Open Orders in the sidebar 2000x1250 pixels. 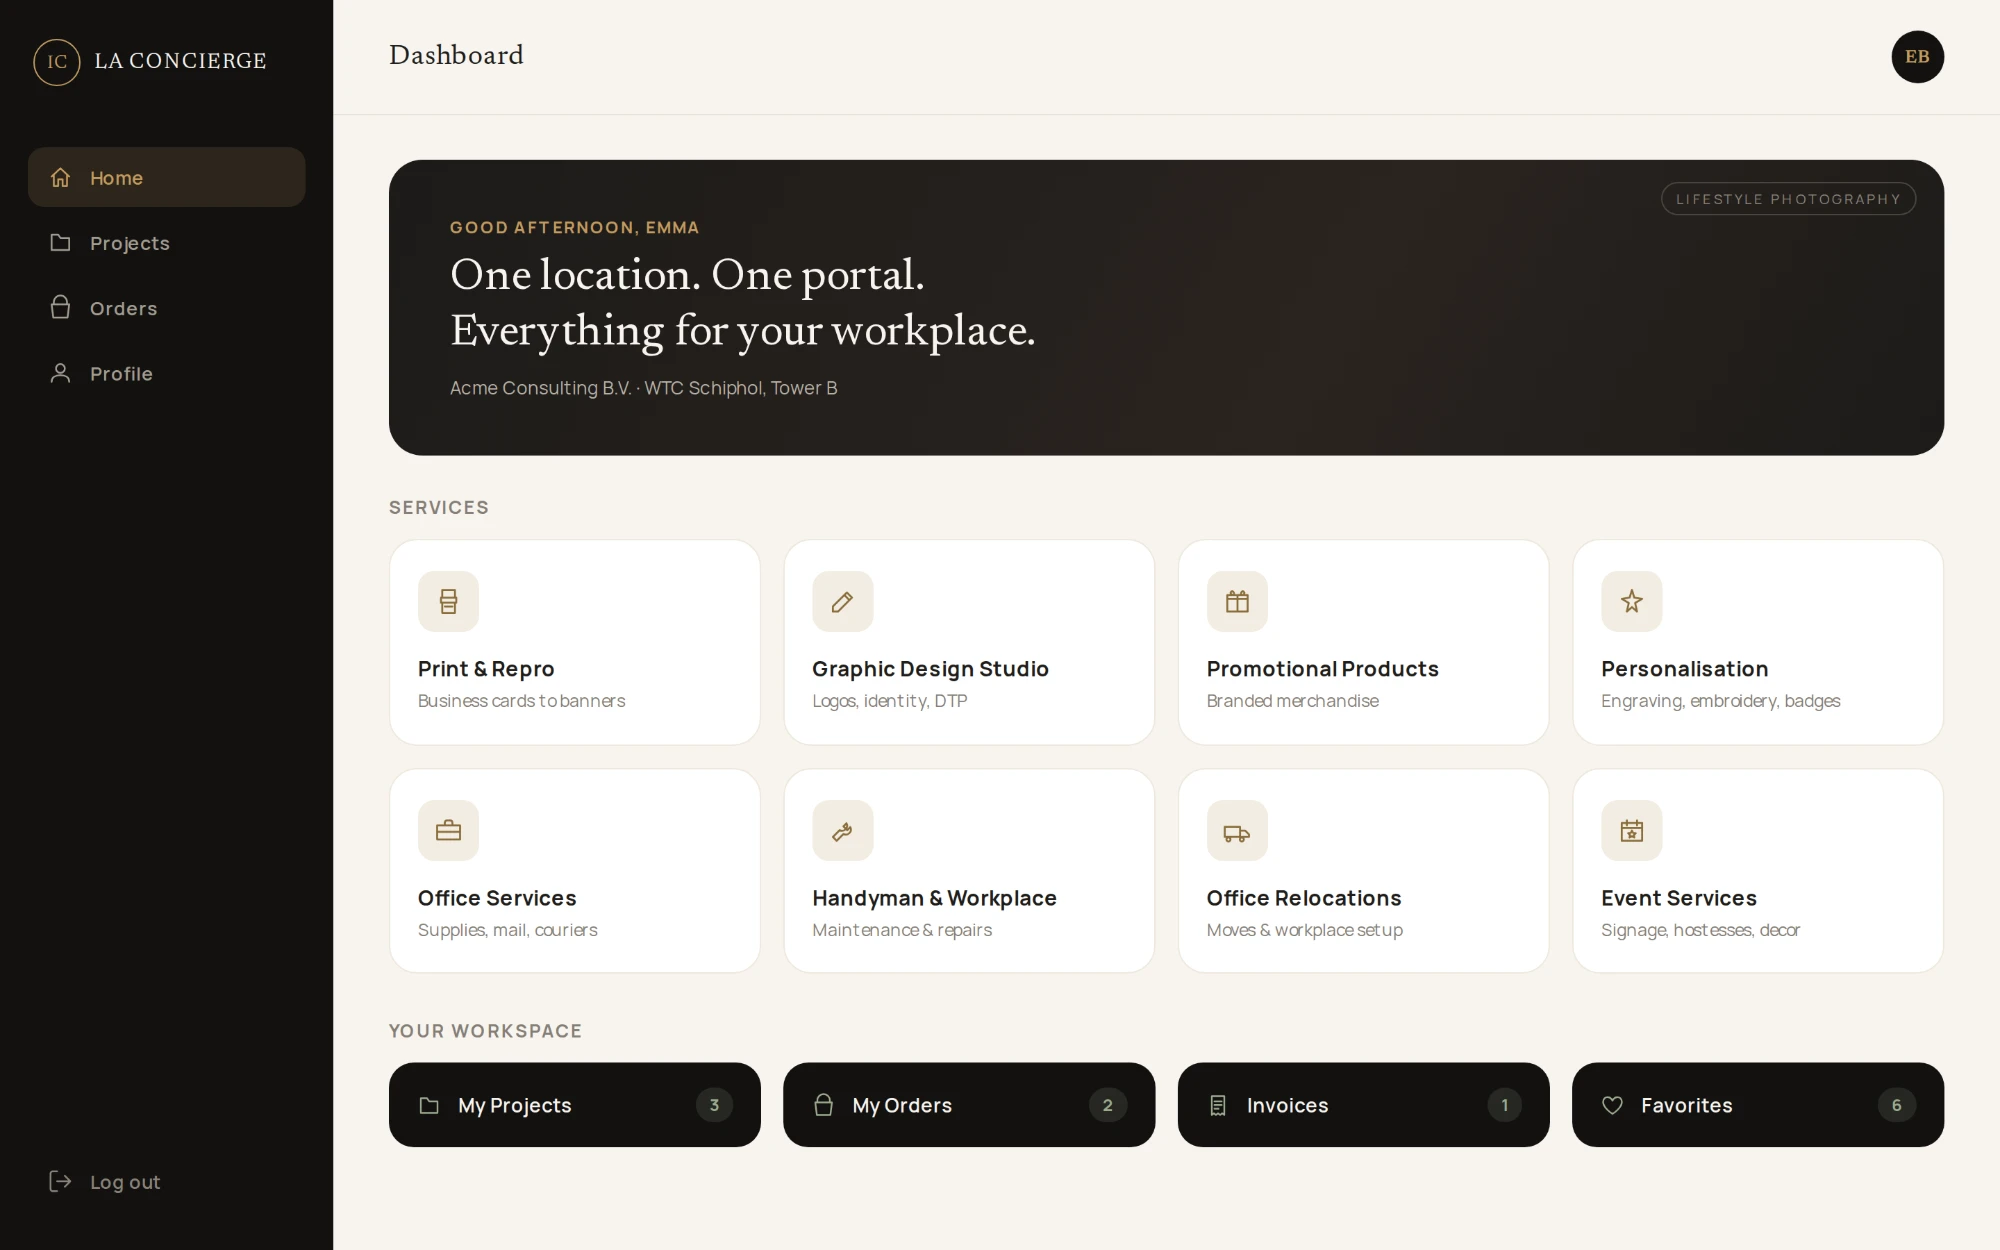[166, 308]
